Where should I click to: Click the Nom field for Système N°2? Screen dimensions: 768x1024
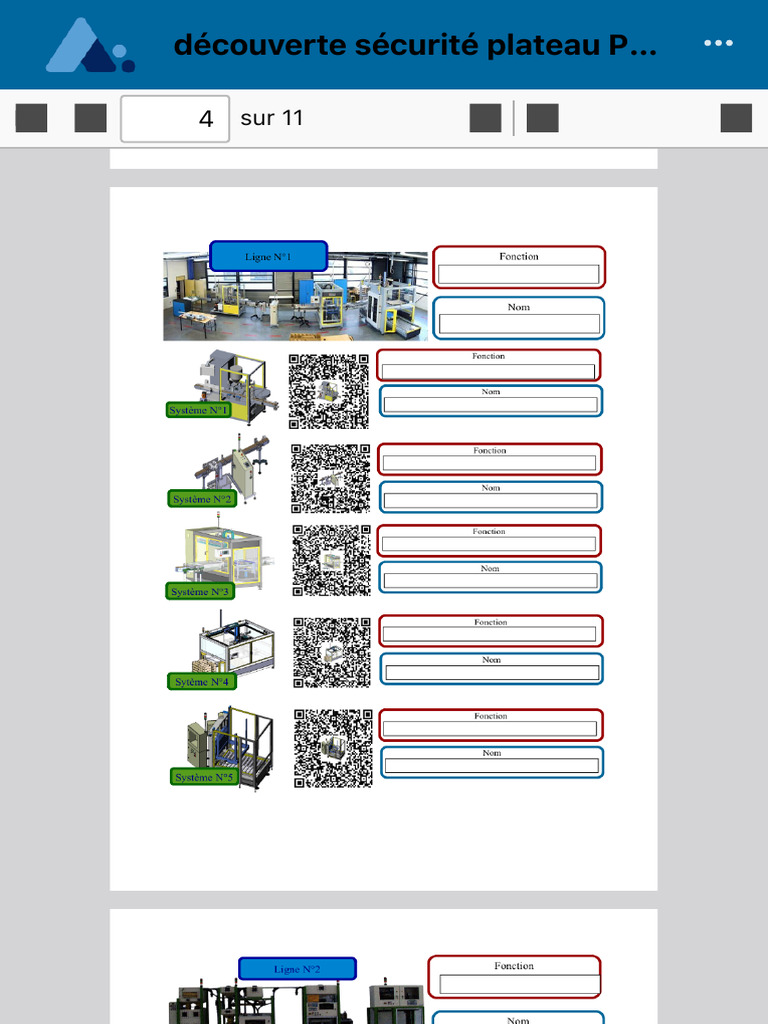point(490,501)
